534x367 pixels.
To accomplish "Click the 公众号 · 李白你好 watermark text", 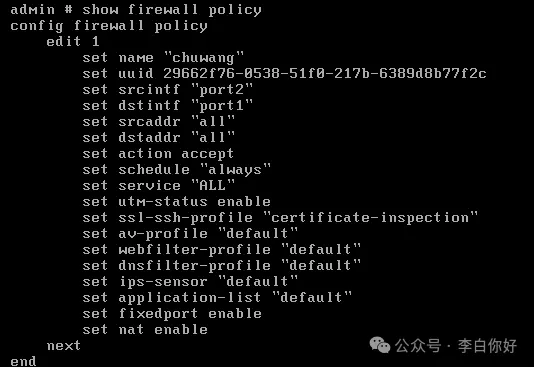I will (x=456, y=346).
